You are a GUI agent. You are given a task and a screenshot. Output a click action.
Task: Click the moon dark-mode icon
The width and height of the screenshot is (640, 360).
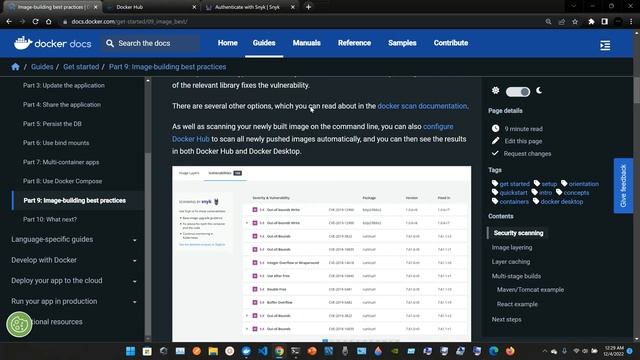click(539, 90)
